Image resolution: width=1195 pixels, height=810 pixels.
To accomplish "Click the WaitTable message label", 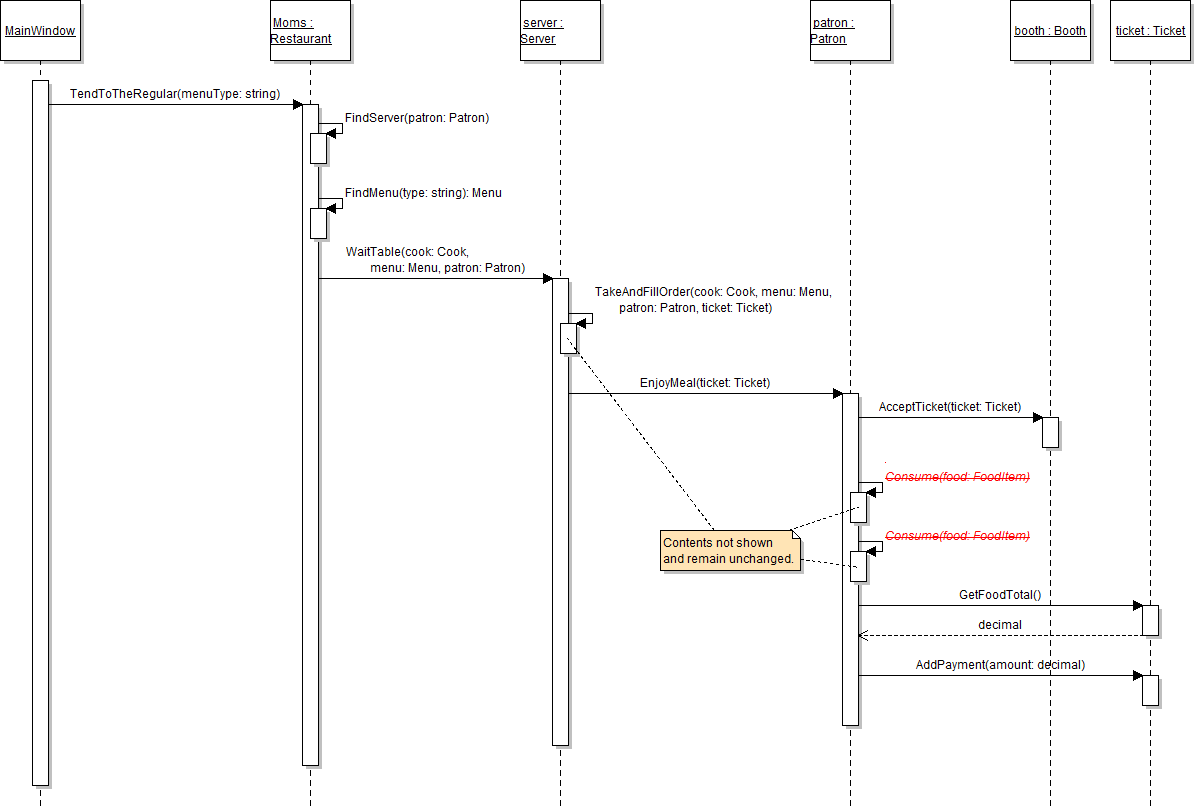I will [x=435, y=260].
